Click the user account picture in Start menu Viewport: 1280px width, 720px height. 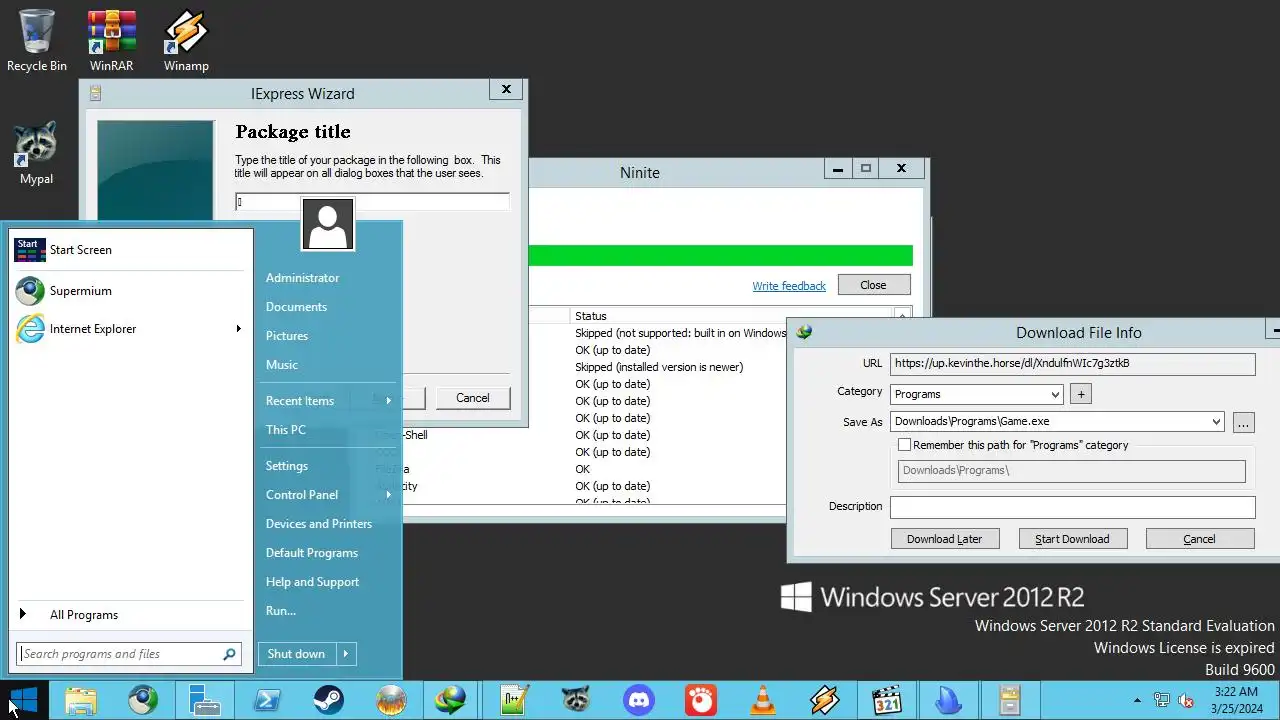coord(328,224)
